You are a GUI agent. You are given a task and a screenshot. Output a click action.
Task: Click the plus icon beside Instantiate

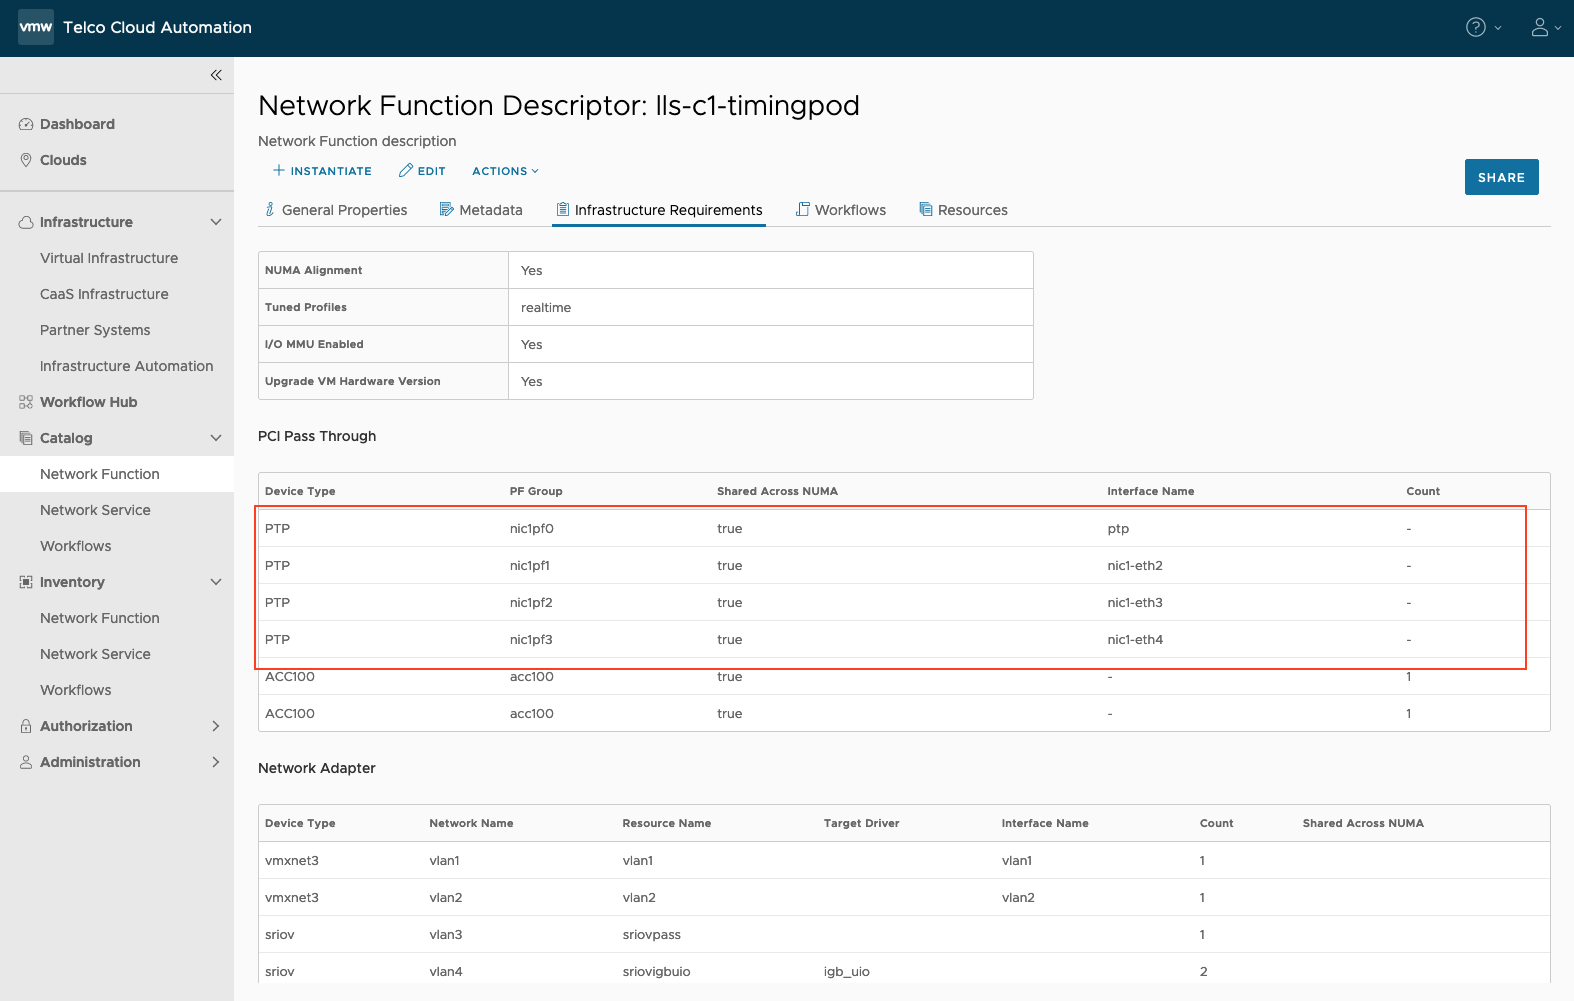(279, 170)
